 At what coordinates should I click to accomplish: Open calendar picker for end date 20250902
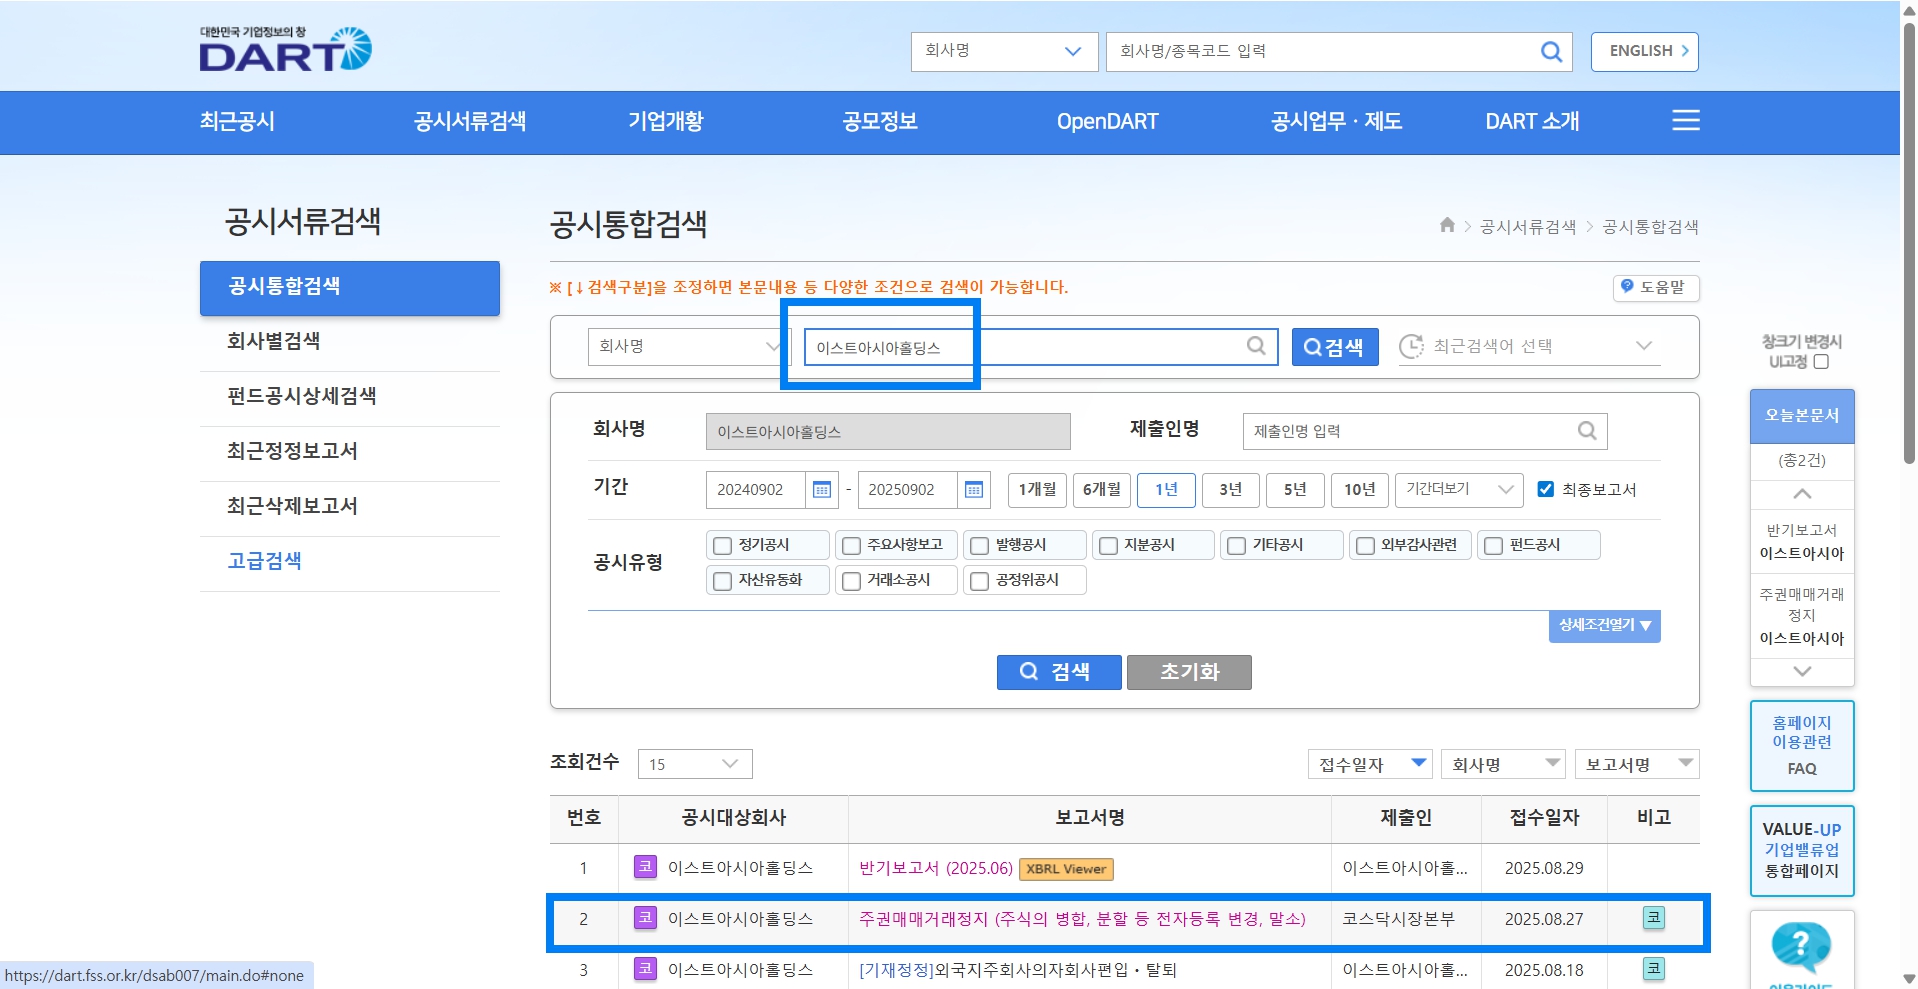tap(973, 490)
